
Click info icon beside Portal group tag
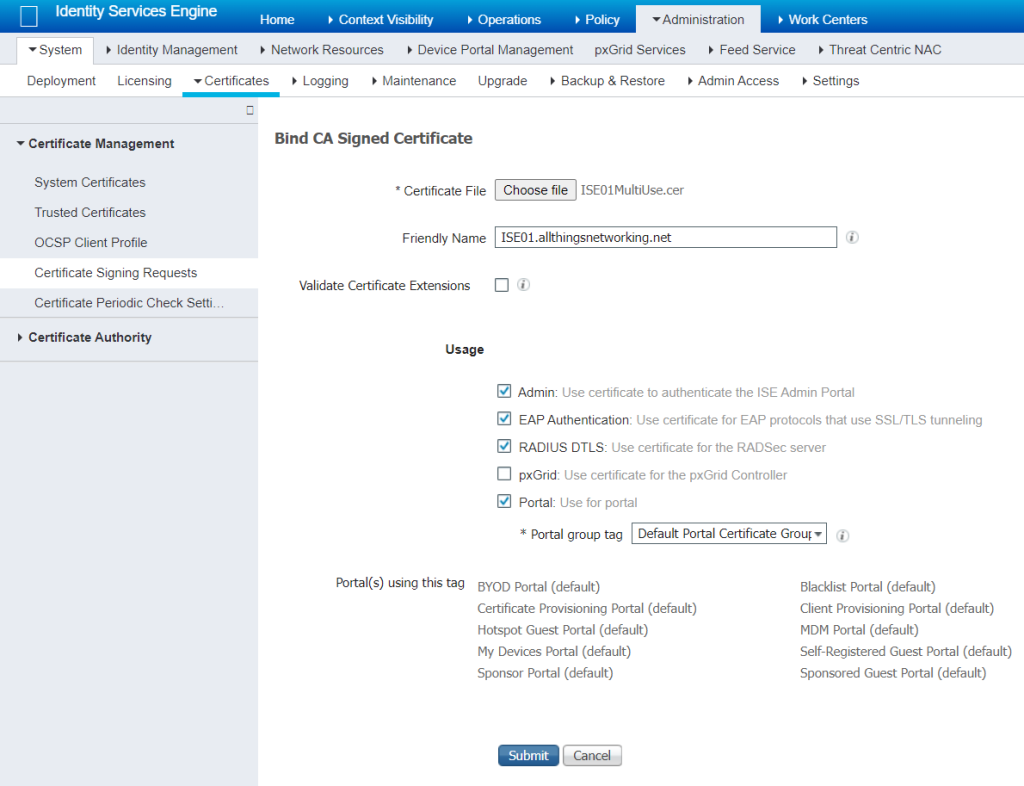click(x=843, y=535)
